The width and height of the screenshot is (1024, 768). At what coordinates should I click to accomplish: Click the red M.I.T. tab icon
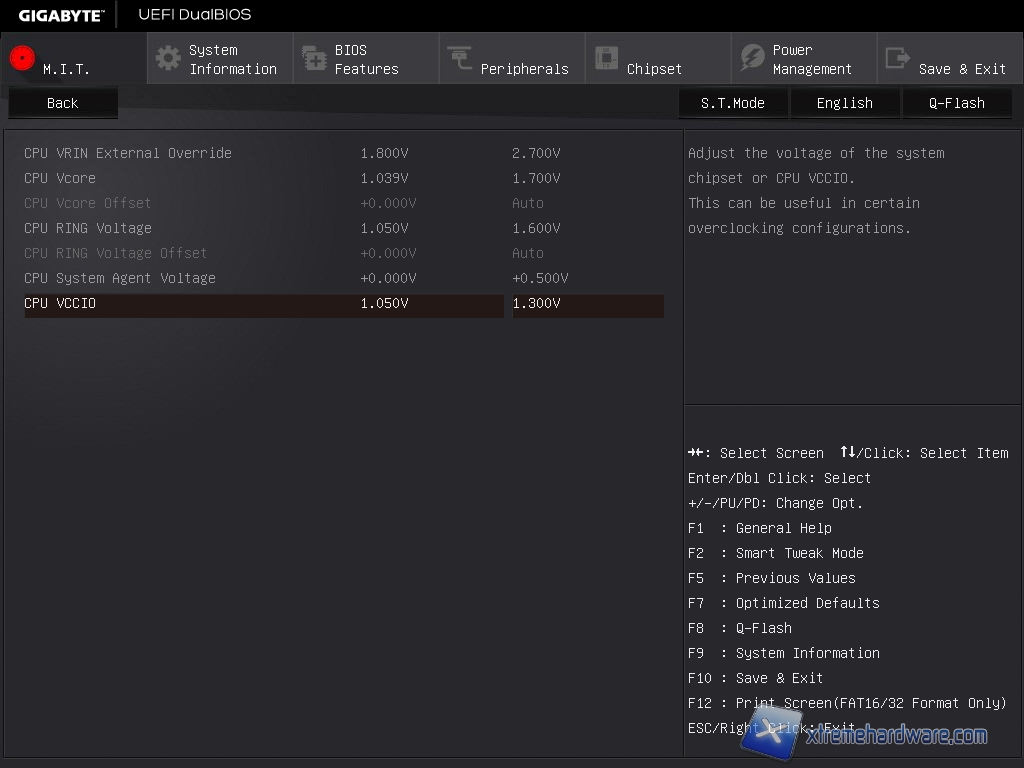(x=22, y=58)
